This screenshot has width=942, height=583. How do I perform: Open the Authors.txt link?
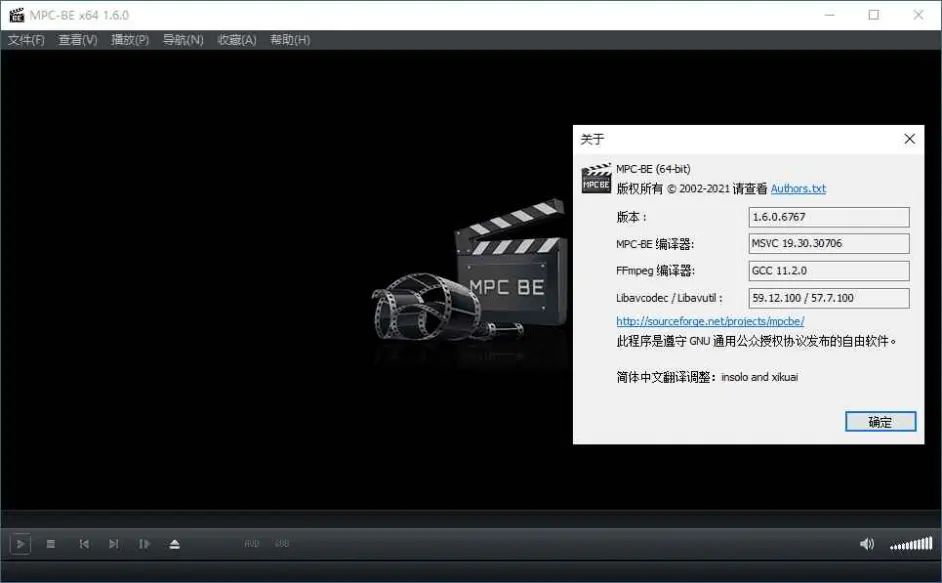[797, 188]
